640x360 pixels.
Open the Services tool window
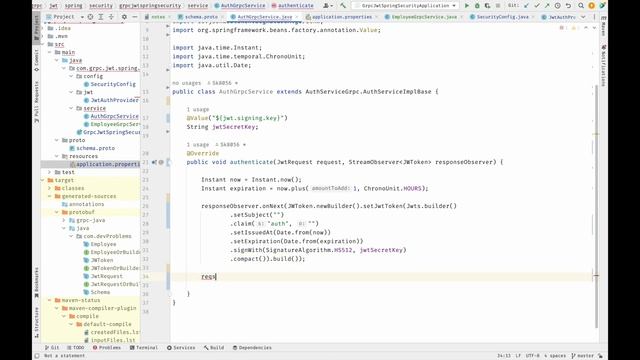tap(181, 348)
